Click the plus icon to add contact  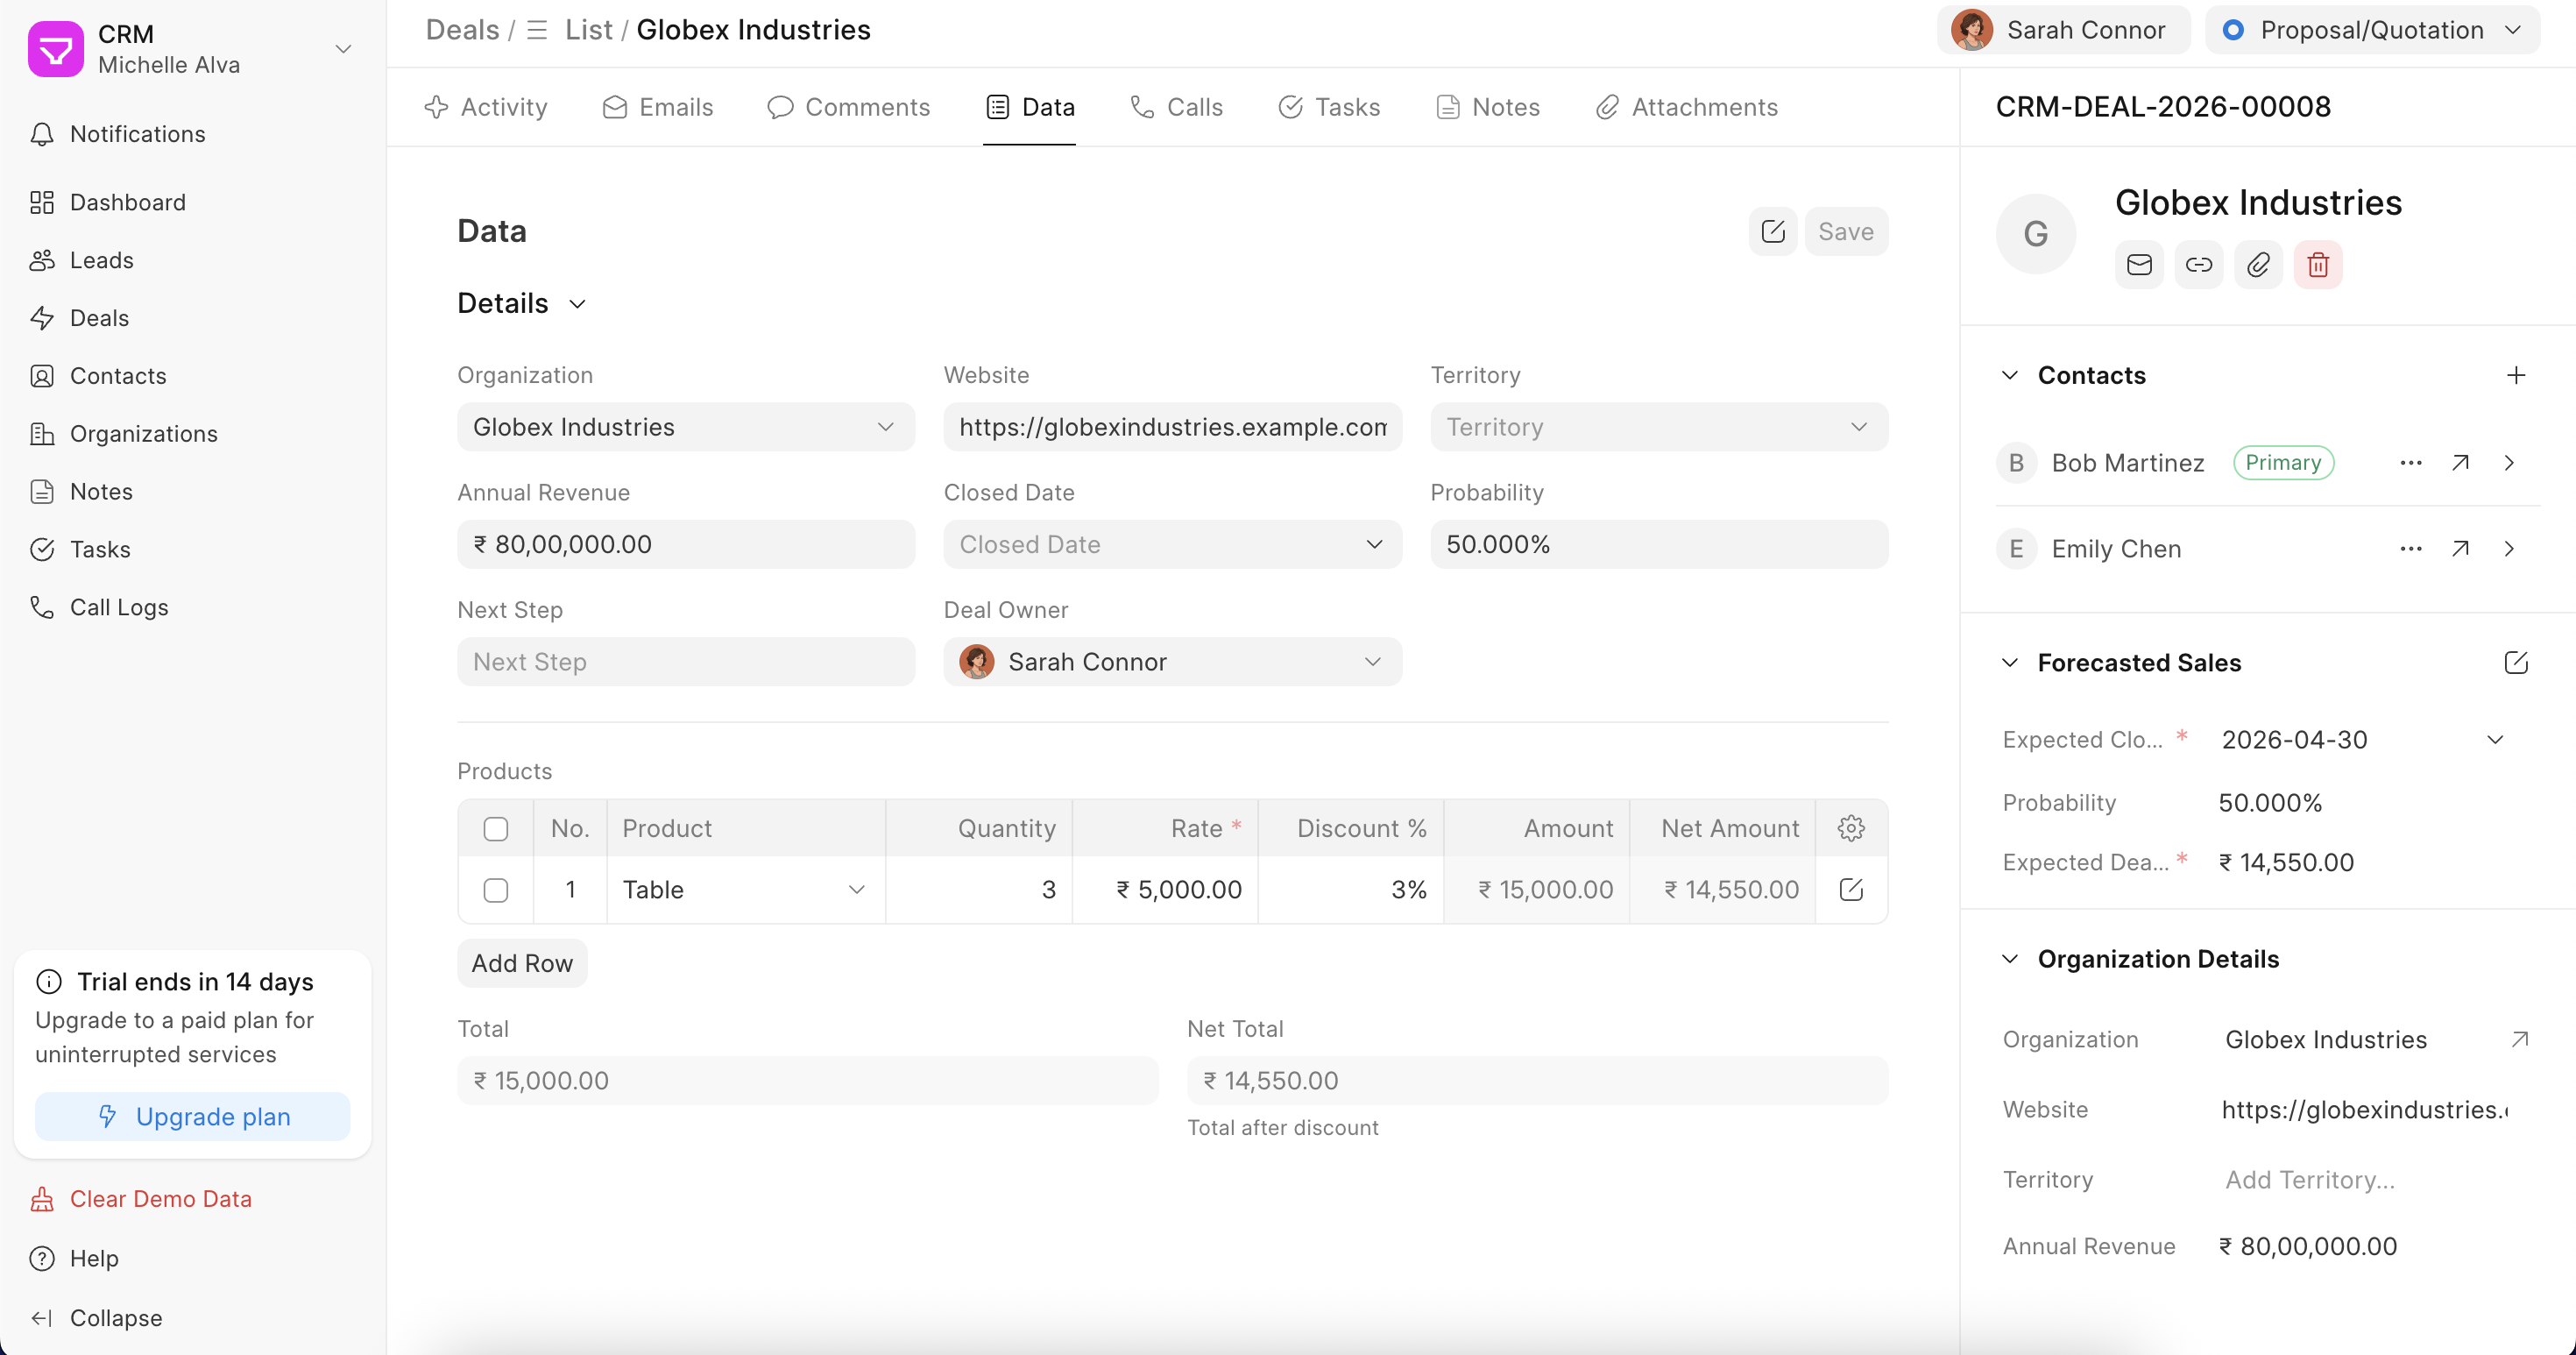(2515, 375)
